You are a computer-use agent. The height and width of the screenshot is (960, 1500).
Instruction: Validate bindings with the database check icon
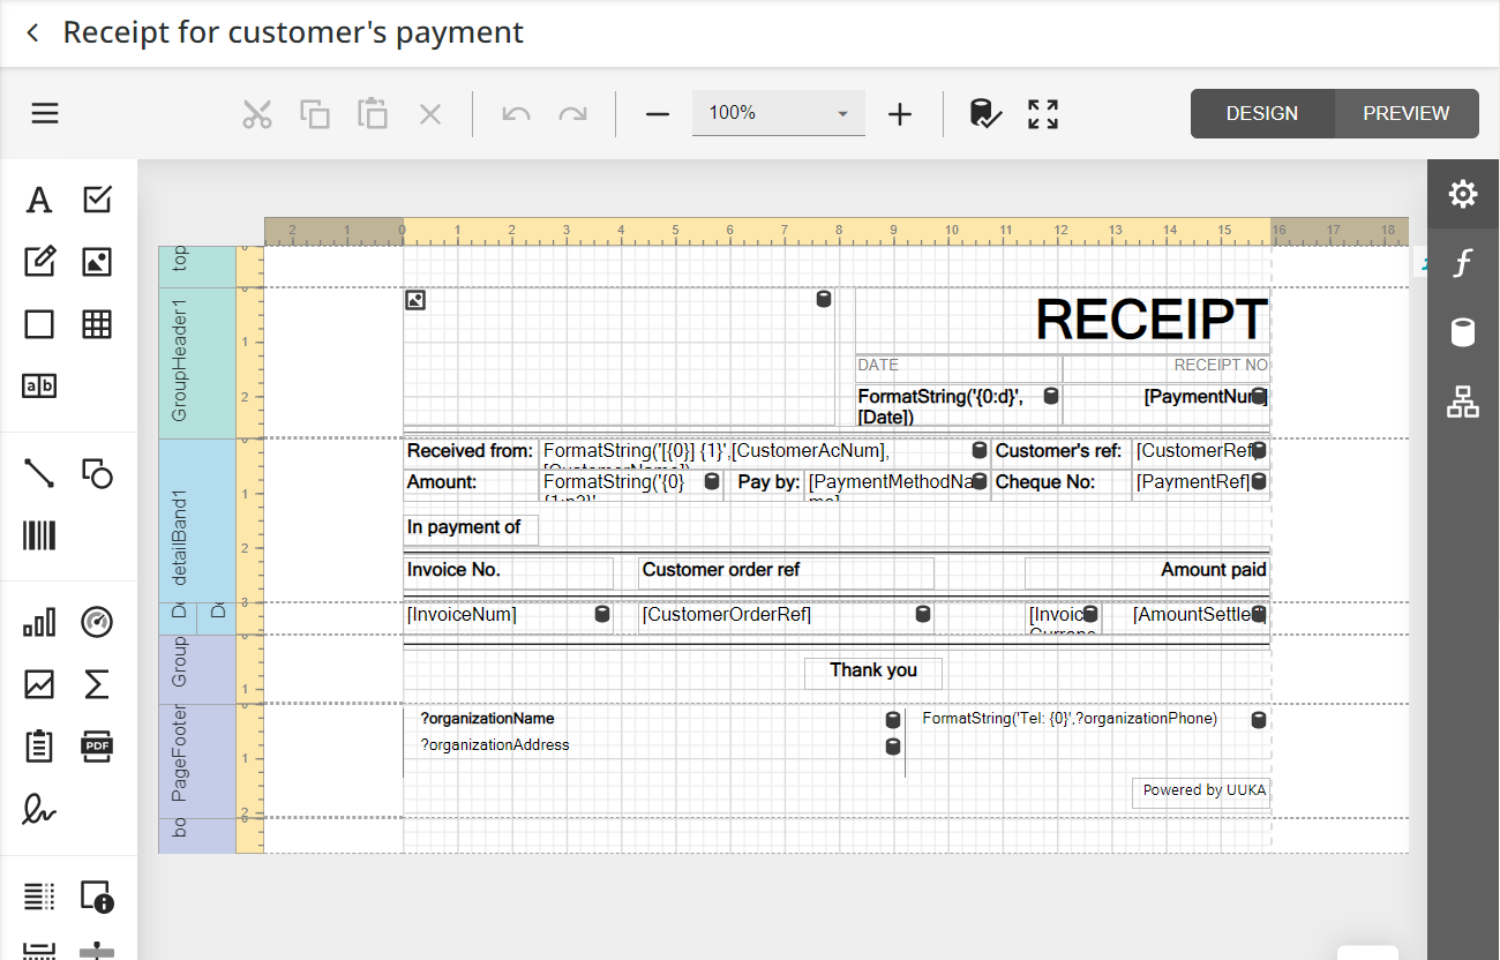(x=985, y=114)
